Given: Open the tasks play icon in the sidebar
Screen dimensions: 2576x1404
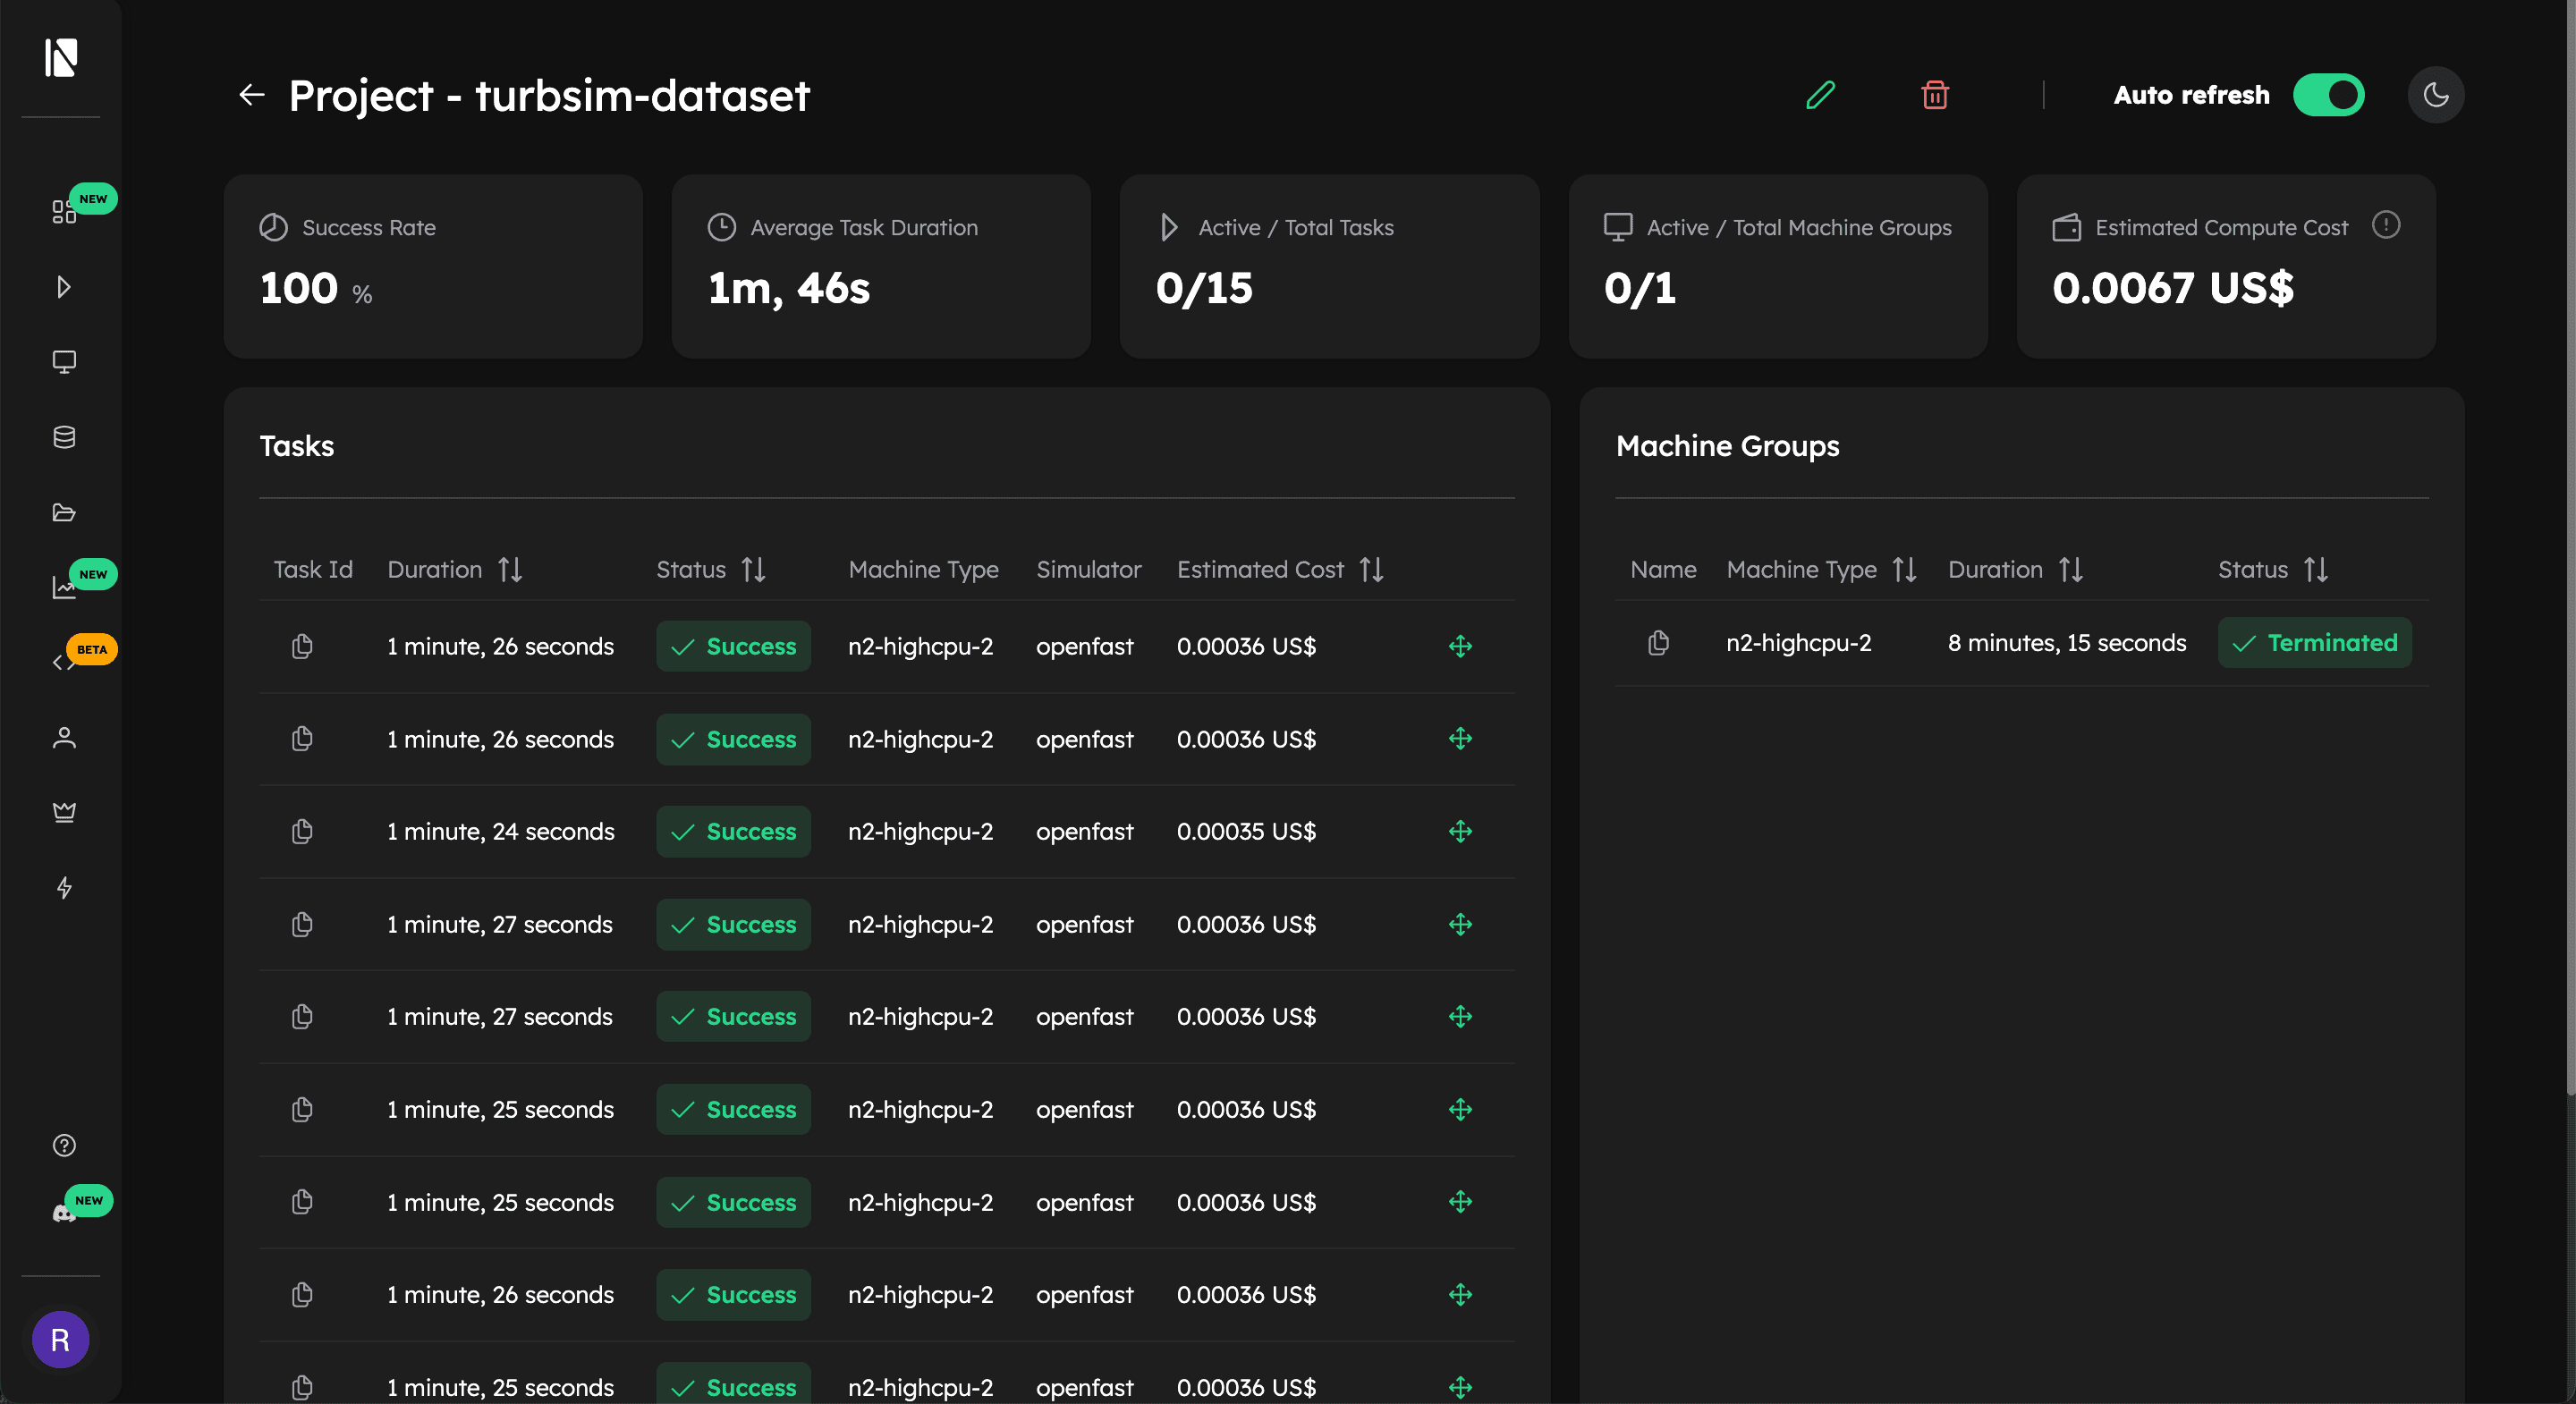Looking at the screenshot, I should [64, 287].
